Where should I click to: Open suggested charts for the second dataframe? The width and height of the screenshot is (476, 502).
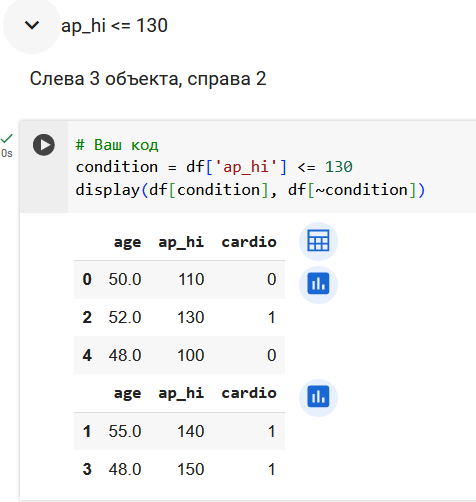pyautogui.click(x=318, y=397)
